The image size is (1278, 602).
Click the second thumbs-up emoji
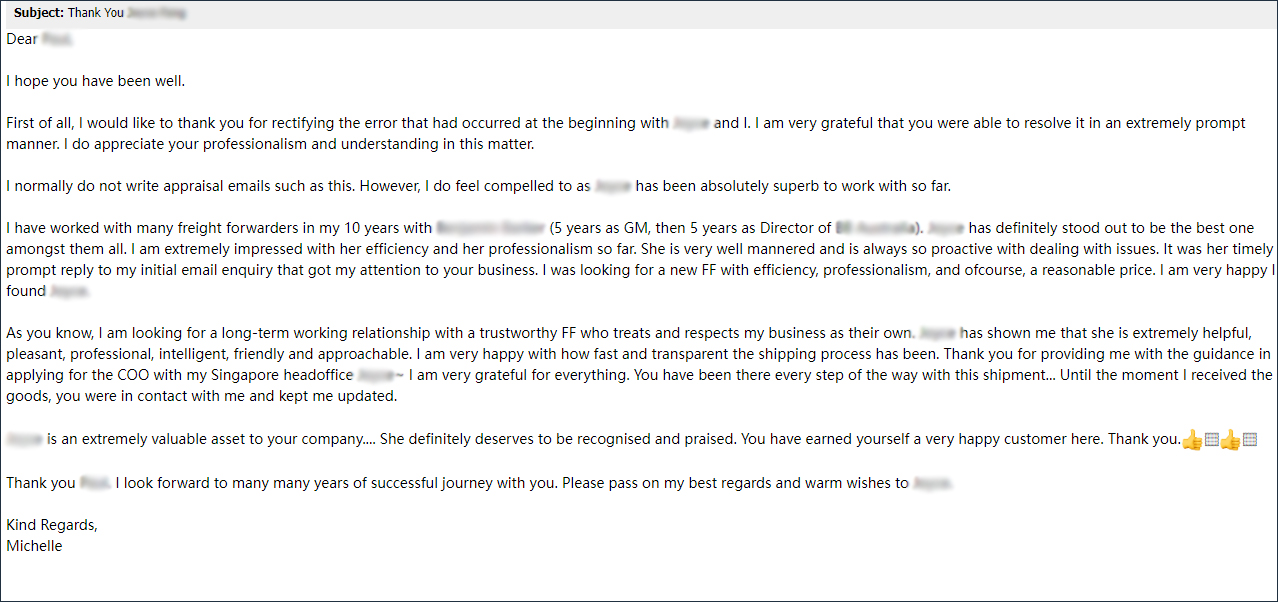tap(1230, 440)
